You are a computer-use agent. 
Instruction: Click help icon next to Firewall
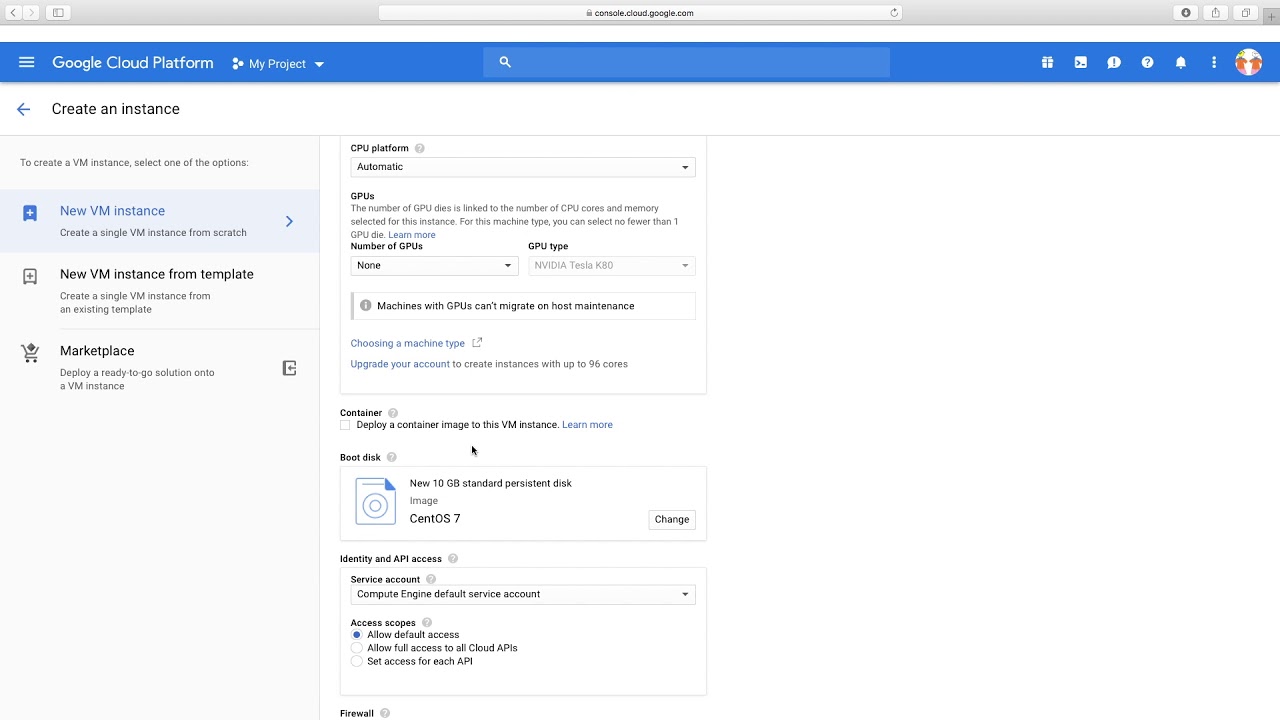384,713
